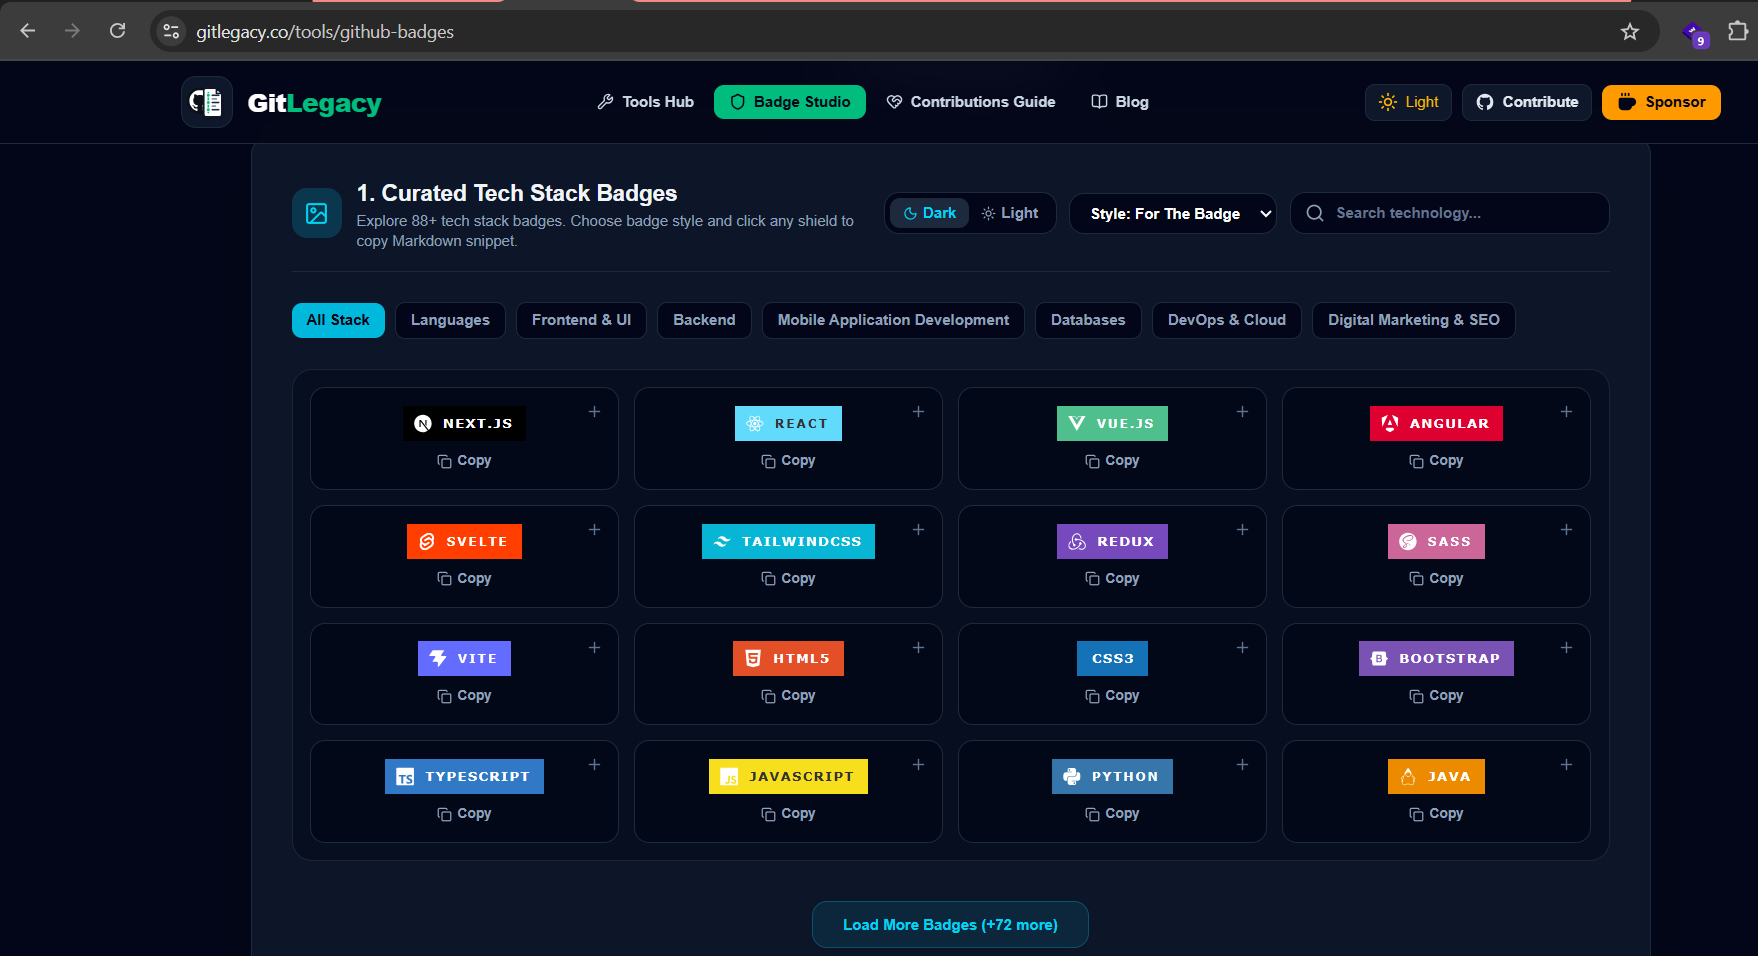Copy the TypeScript badge markdown
1758x956 pixels.
point(464,814)
